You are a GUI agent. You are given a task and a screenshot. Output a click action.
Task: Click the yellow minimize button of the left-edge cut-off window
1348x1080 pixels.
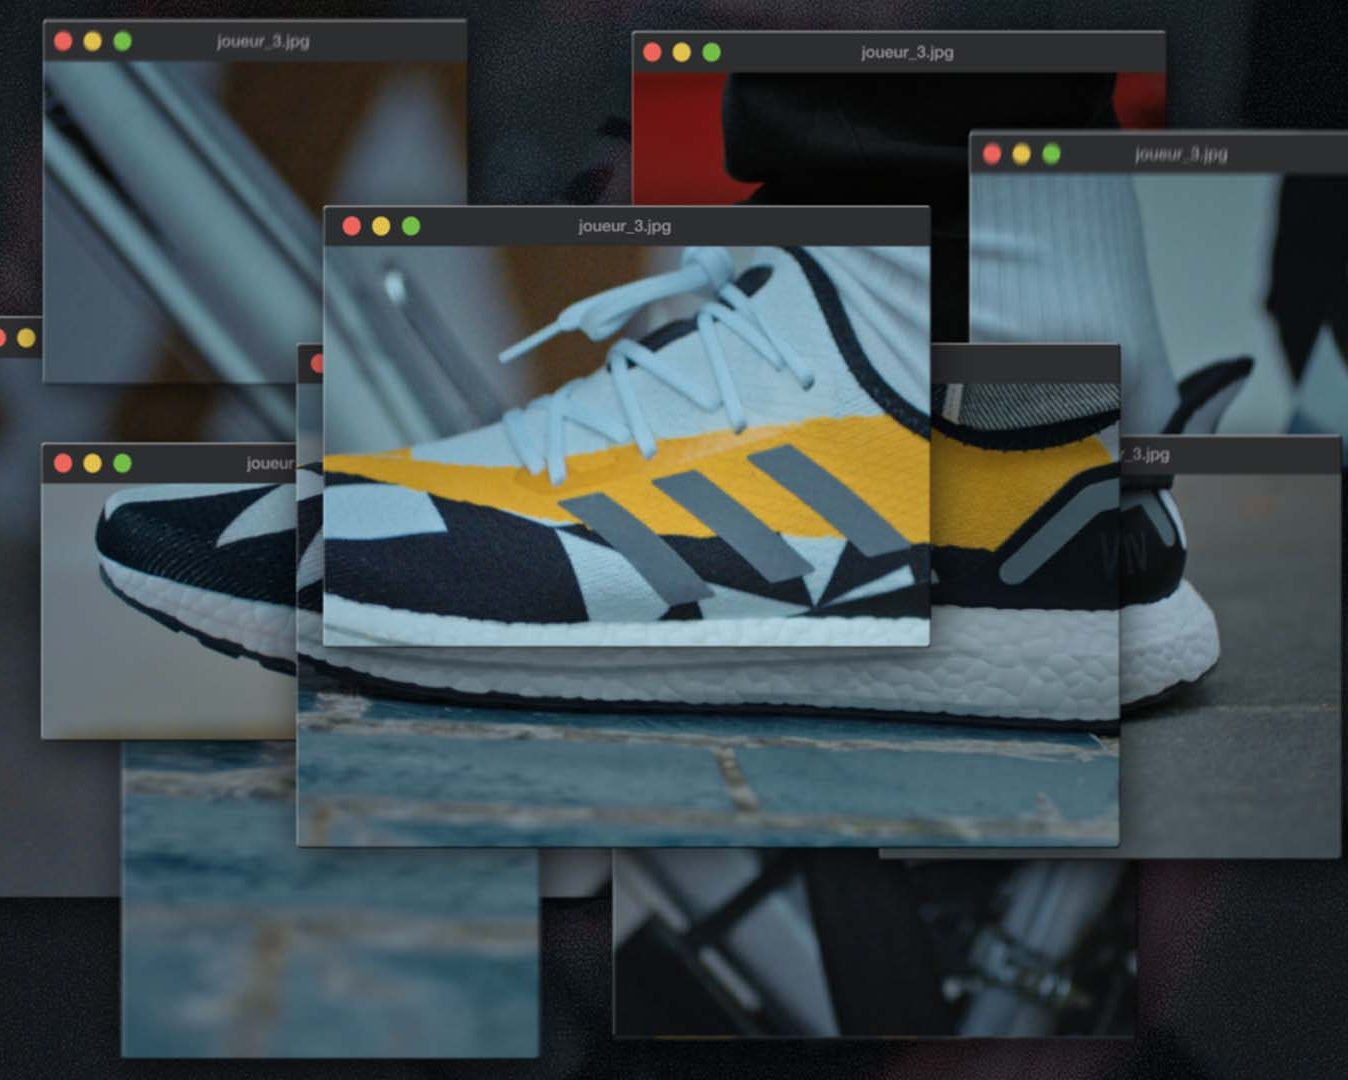26,338
